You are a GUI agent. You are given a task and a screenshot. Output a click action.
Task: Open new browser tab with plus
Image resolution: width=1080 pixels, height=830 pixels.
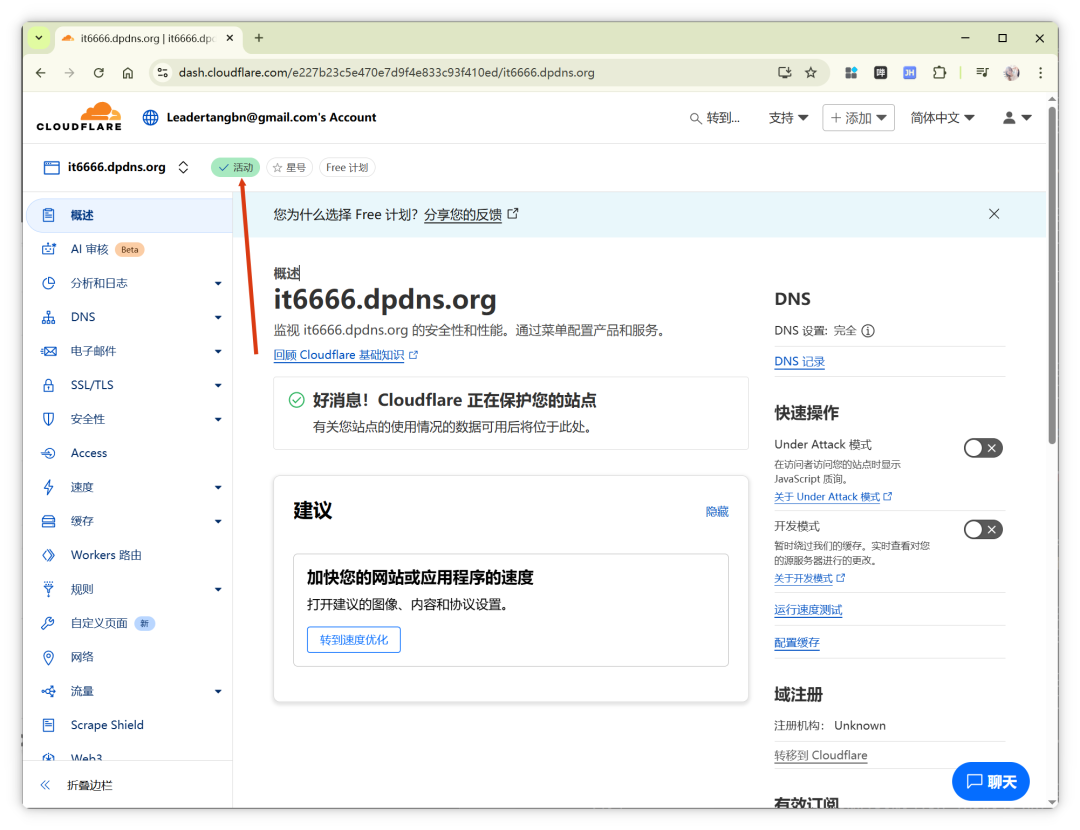point(259,38)
